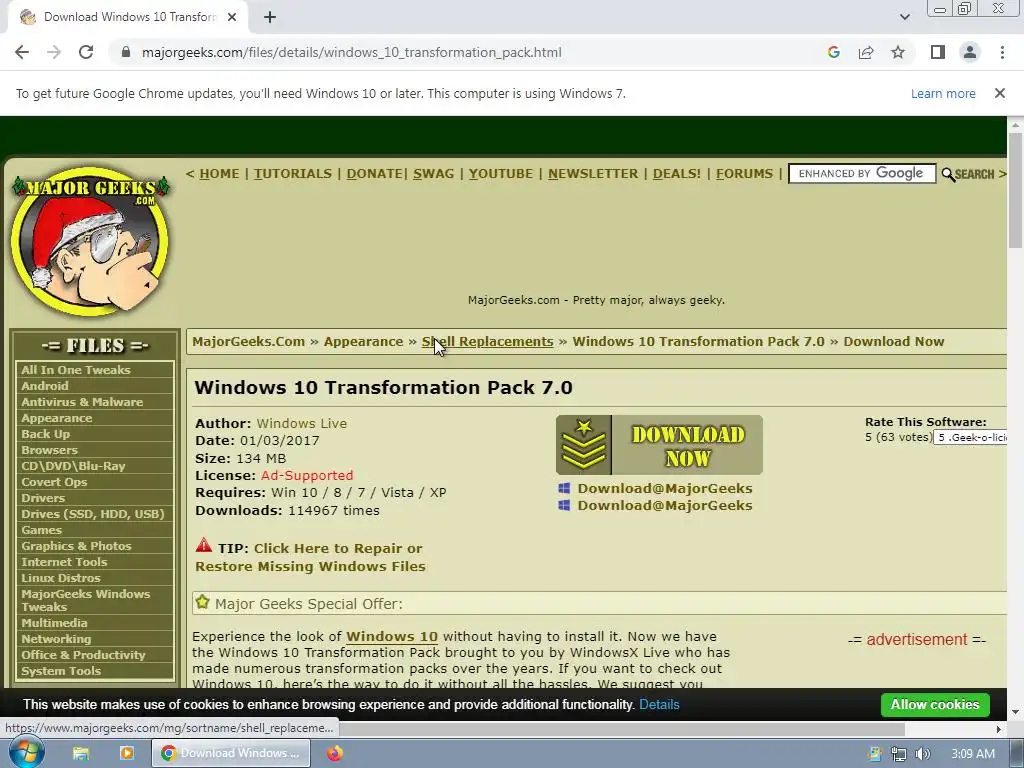The image size is (1024, 768).
Task: Click the page vertical scrollbar thumb
Action: tap(1015, 190)
